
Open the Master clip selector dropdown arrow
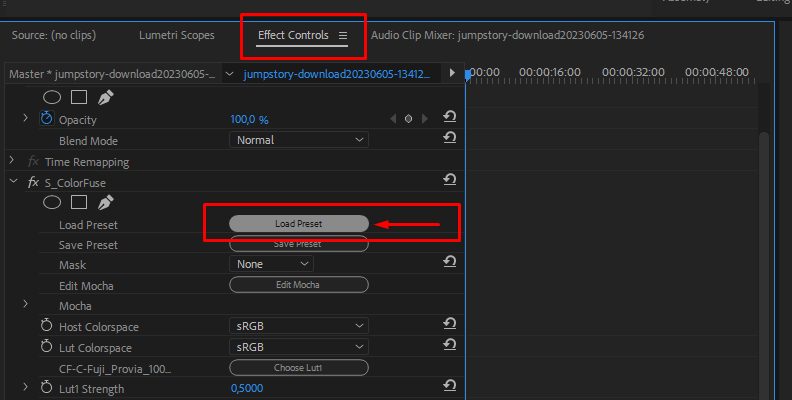(229, 74)
